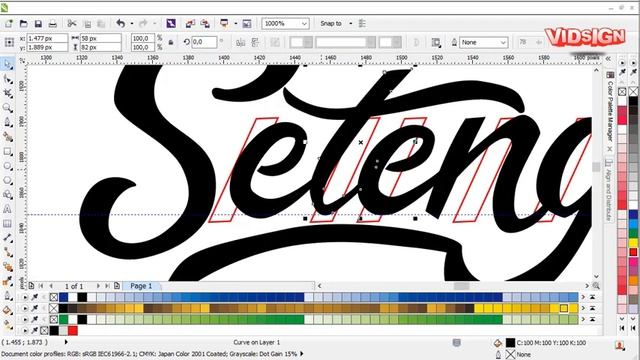Select the Text tool
The image size is (640, 360).
(x=7, y=209)
